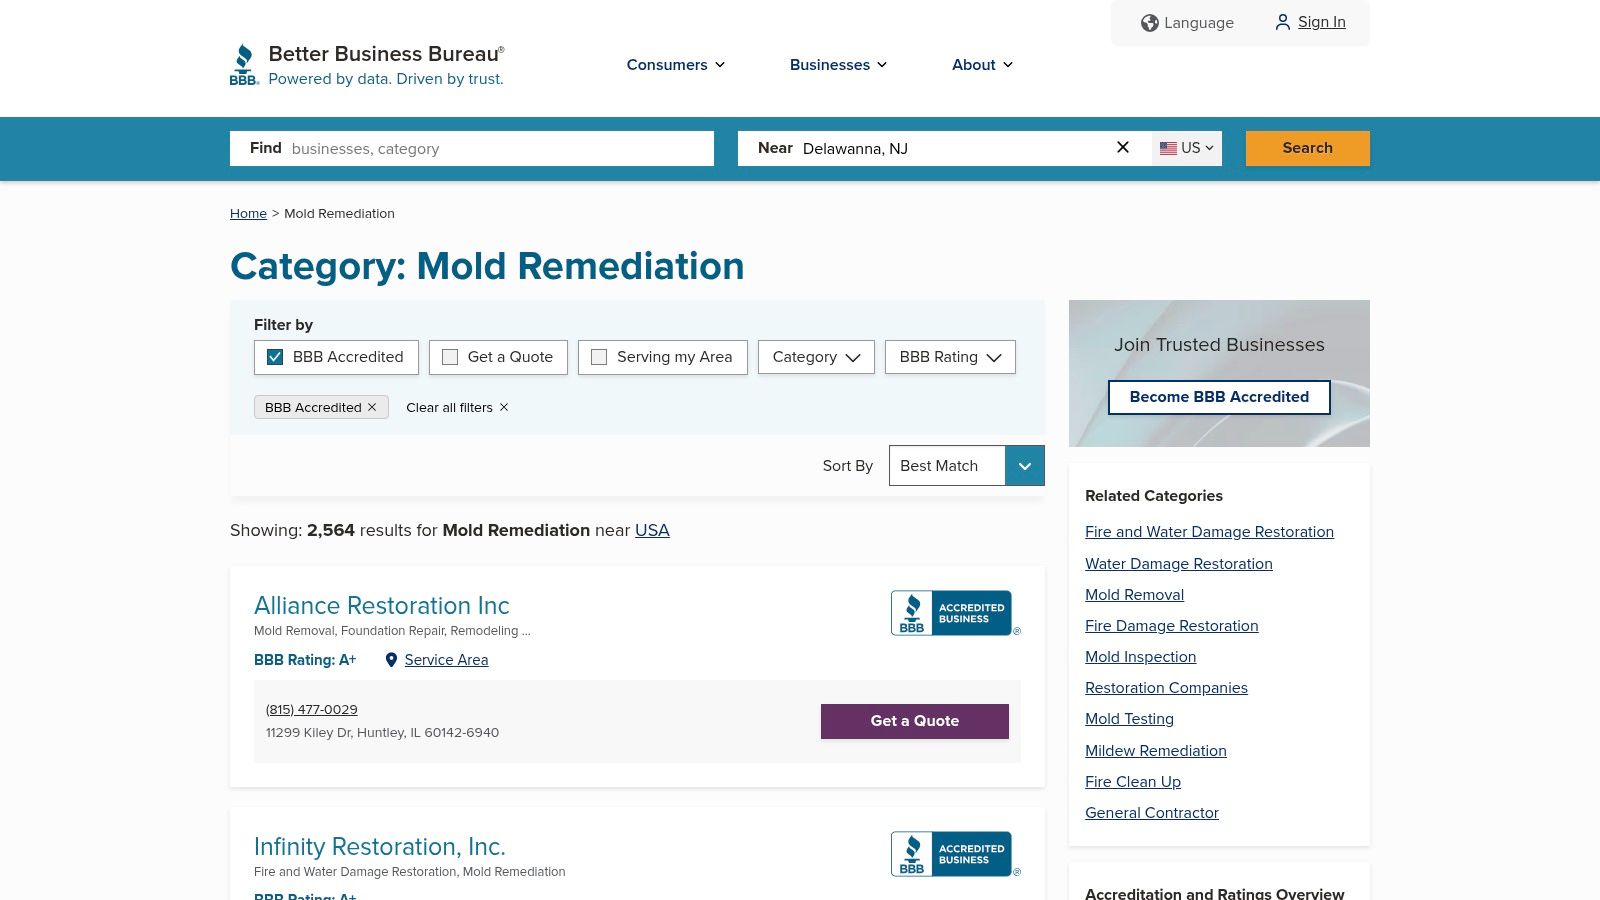1600x900 pixels.
Task: Request a quote from Alliance Restoration Inc
Action: tap(915, 721)
